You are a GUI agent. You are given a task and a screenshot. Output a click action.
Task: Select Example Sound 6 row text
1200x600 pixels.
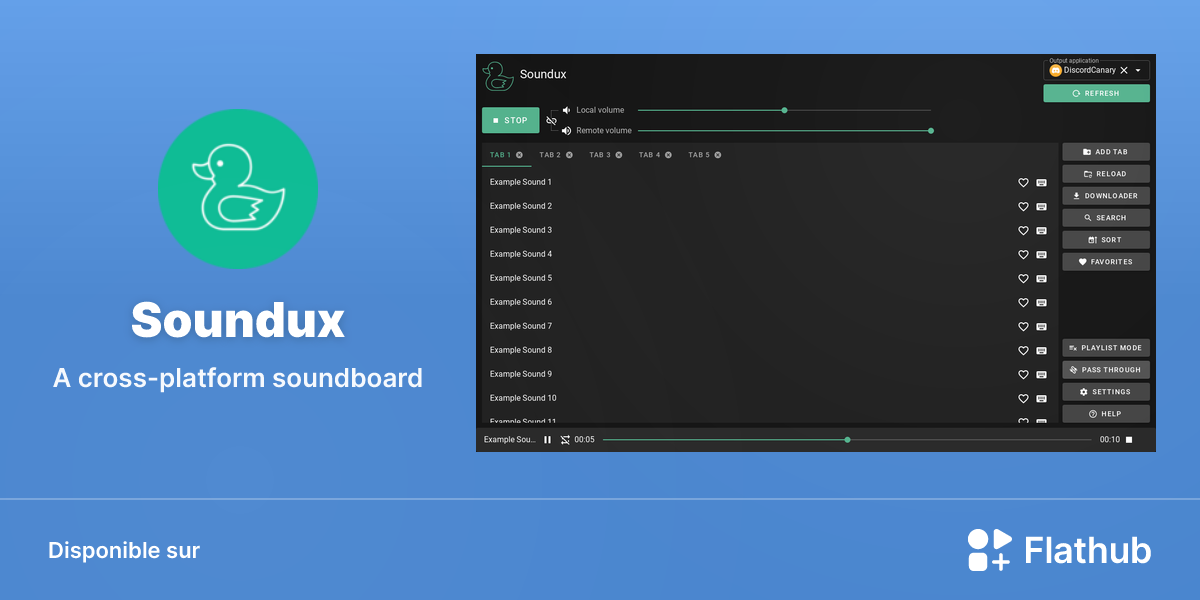[521, 303]
